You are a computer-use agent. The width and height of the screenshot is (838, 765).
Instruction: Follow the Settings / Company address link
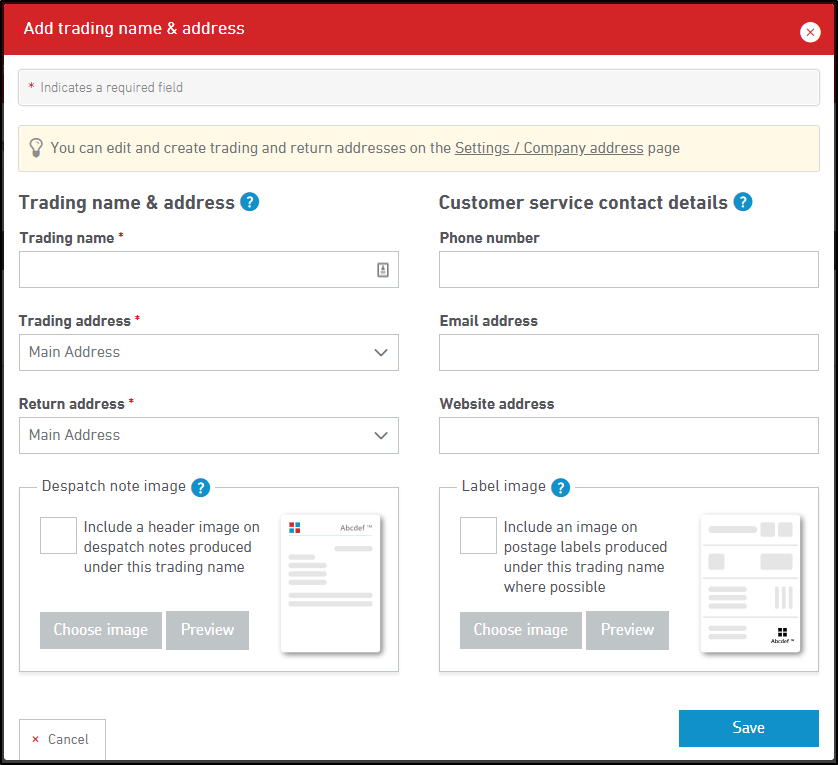pyautogui.click(x=549, y=148)
